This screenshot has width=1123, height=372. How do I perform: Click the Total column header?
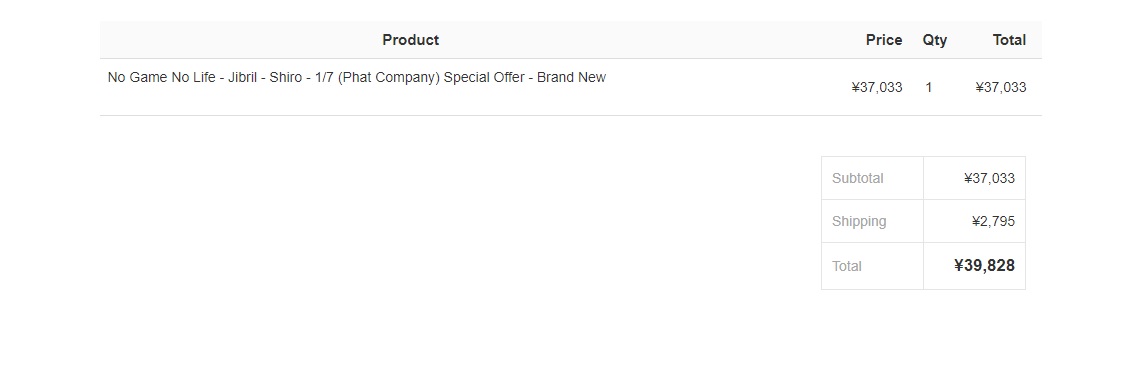1009,40
